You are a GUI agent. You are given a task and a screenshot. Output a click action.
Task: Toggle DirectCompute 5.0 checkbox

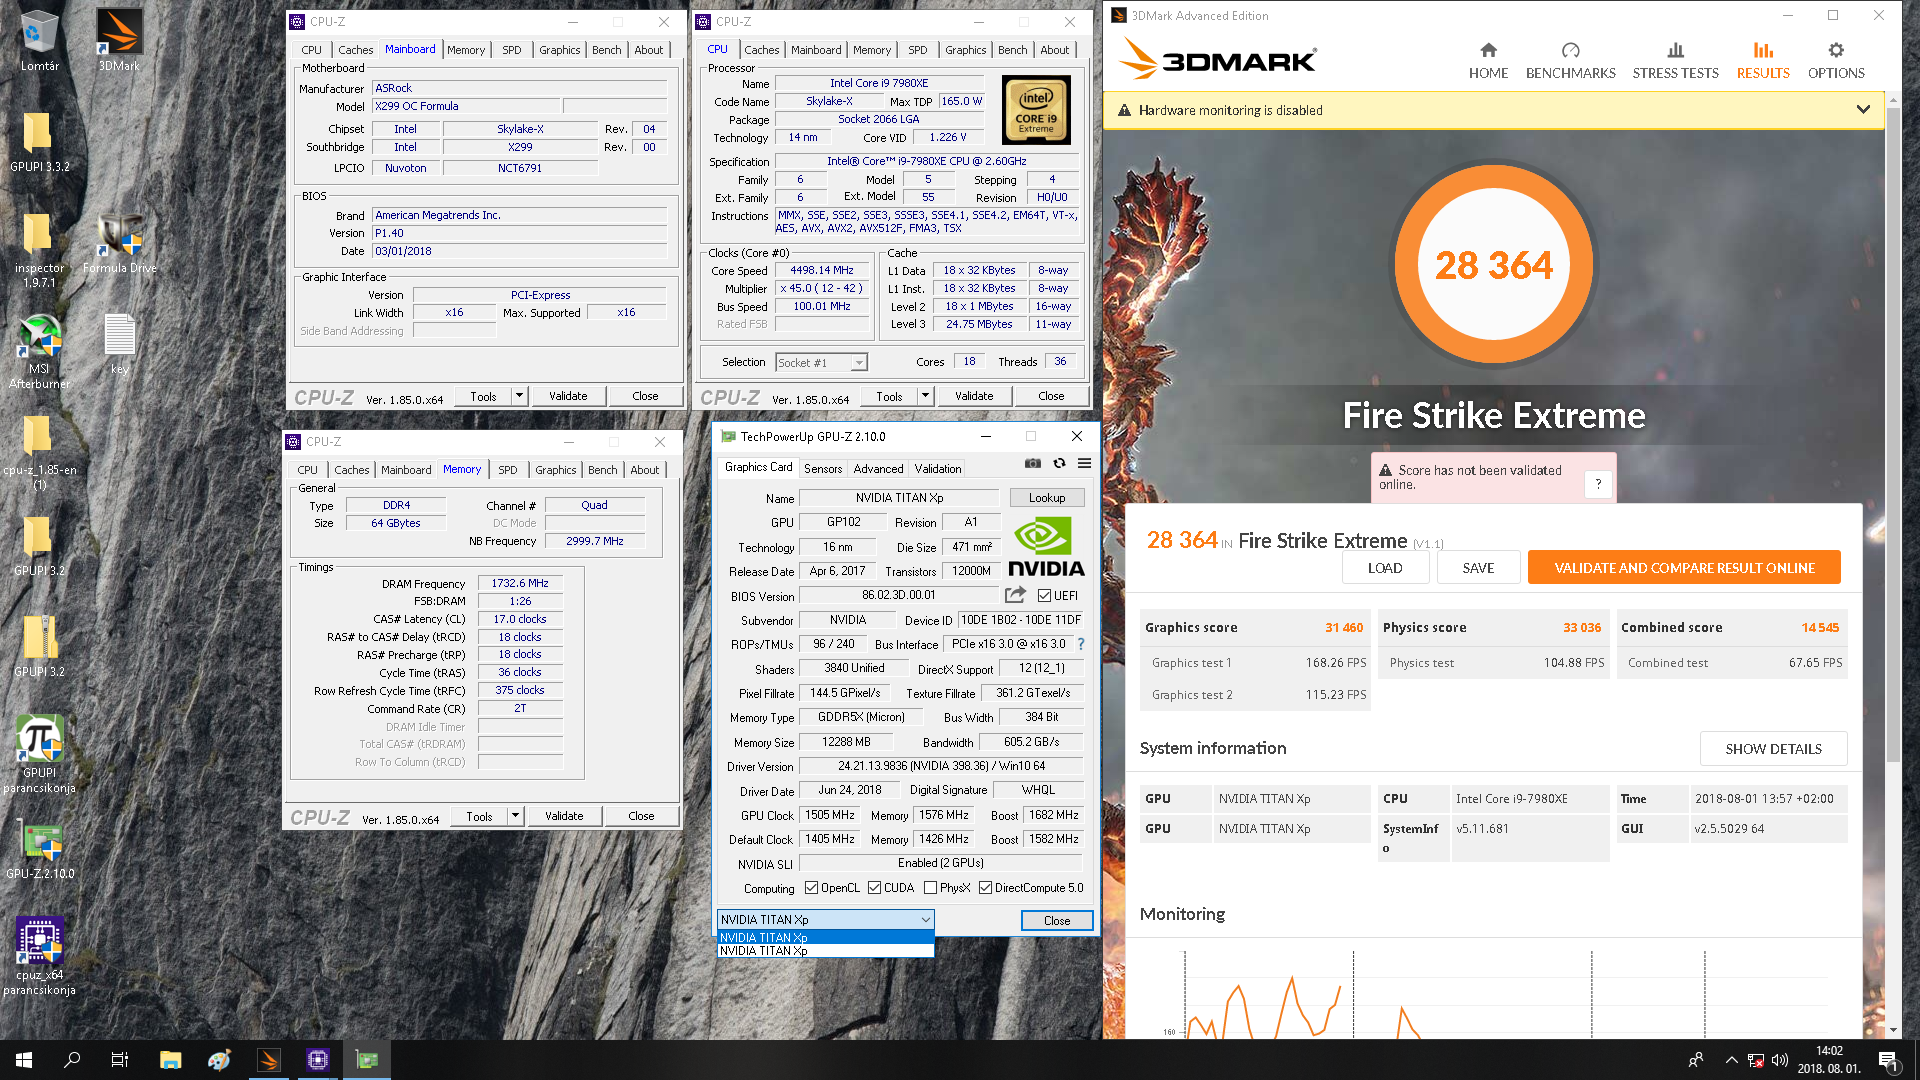pos(985,888)
